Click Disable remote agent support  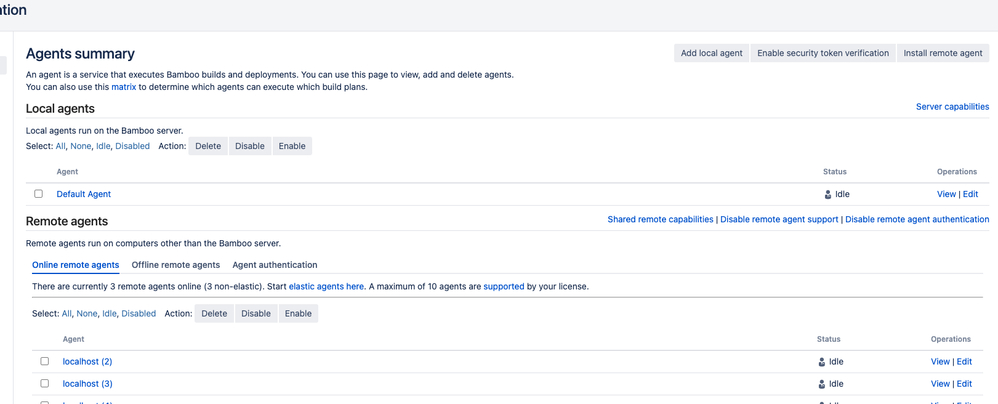779,219
